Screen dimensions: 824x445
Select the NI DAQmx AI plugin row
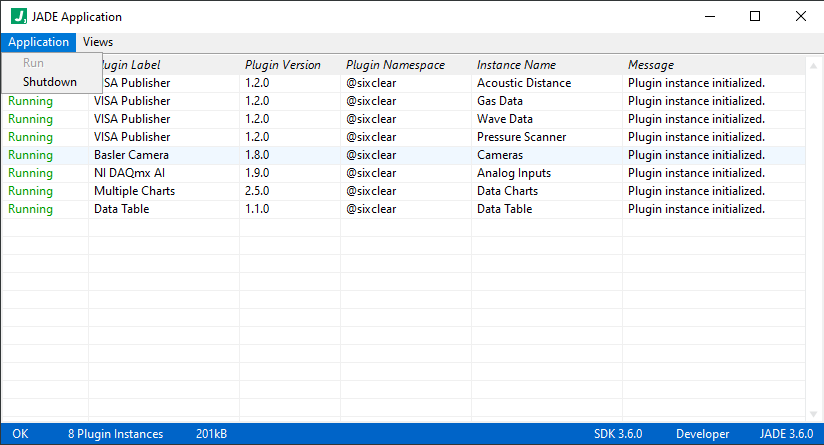click(403, 173)
